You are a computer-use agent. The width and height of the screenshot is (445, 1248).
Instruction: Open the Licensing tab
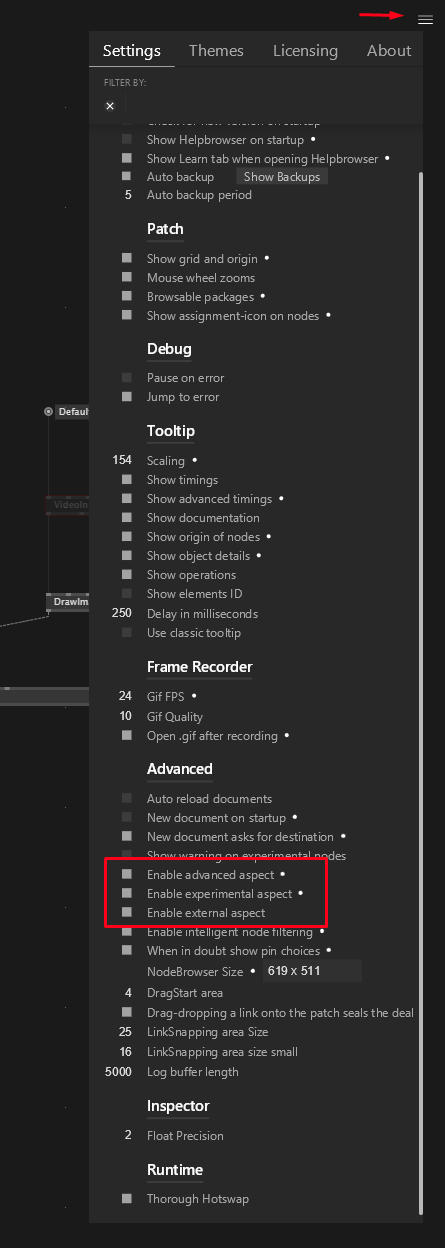[x=305, y=51]
